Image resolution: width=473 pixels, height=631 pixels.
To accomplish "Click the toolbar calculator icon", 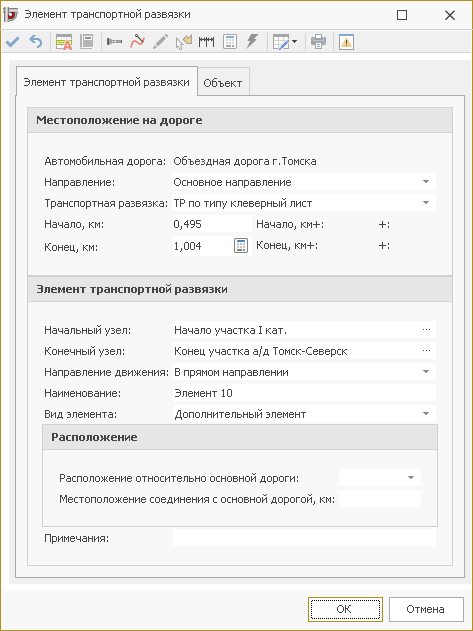I will point(230,41).
